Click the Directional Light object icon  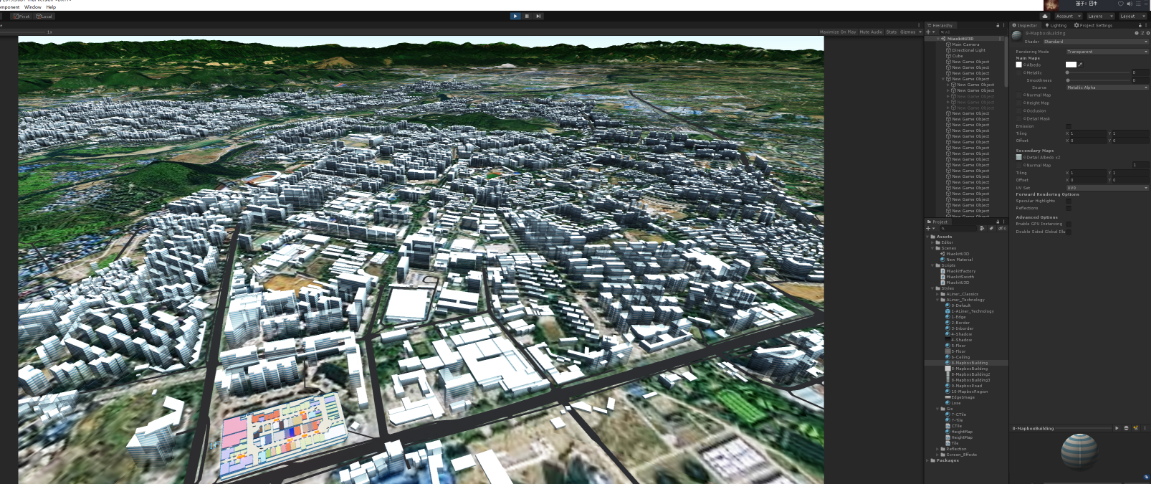click(947, 50)
